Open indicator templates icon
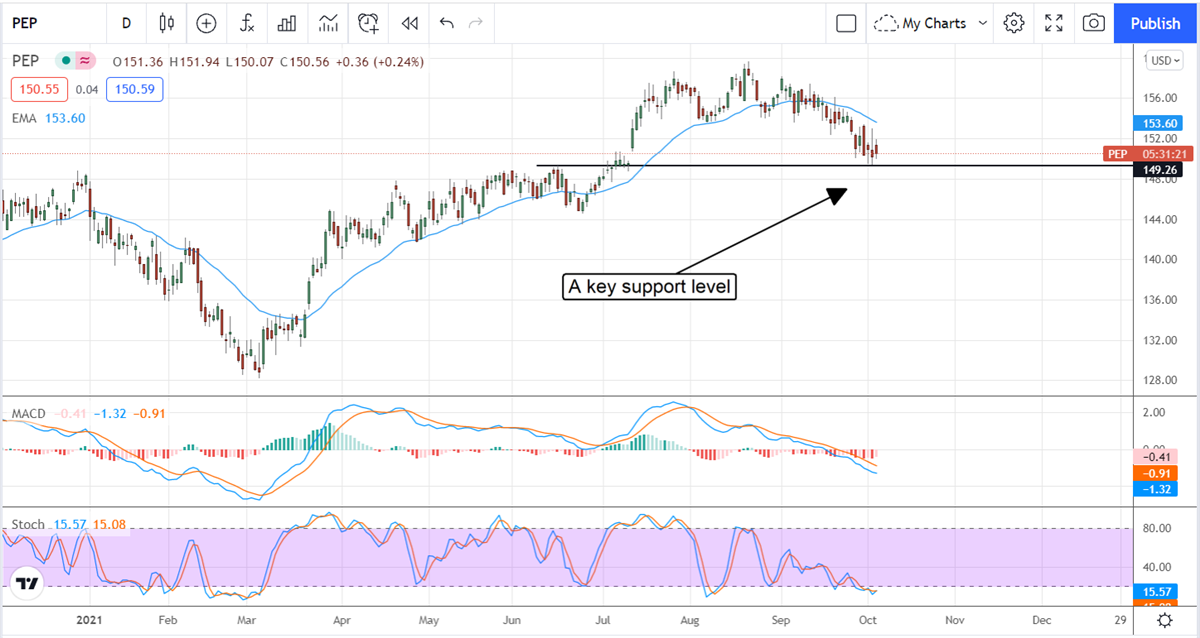Screen dimensions: 1200x638 click(x=328, y=22)
